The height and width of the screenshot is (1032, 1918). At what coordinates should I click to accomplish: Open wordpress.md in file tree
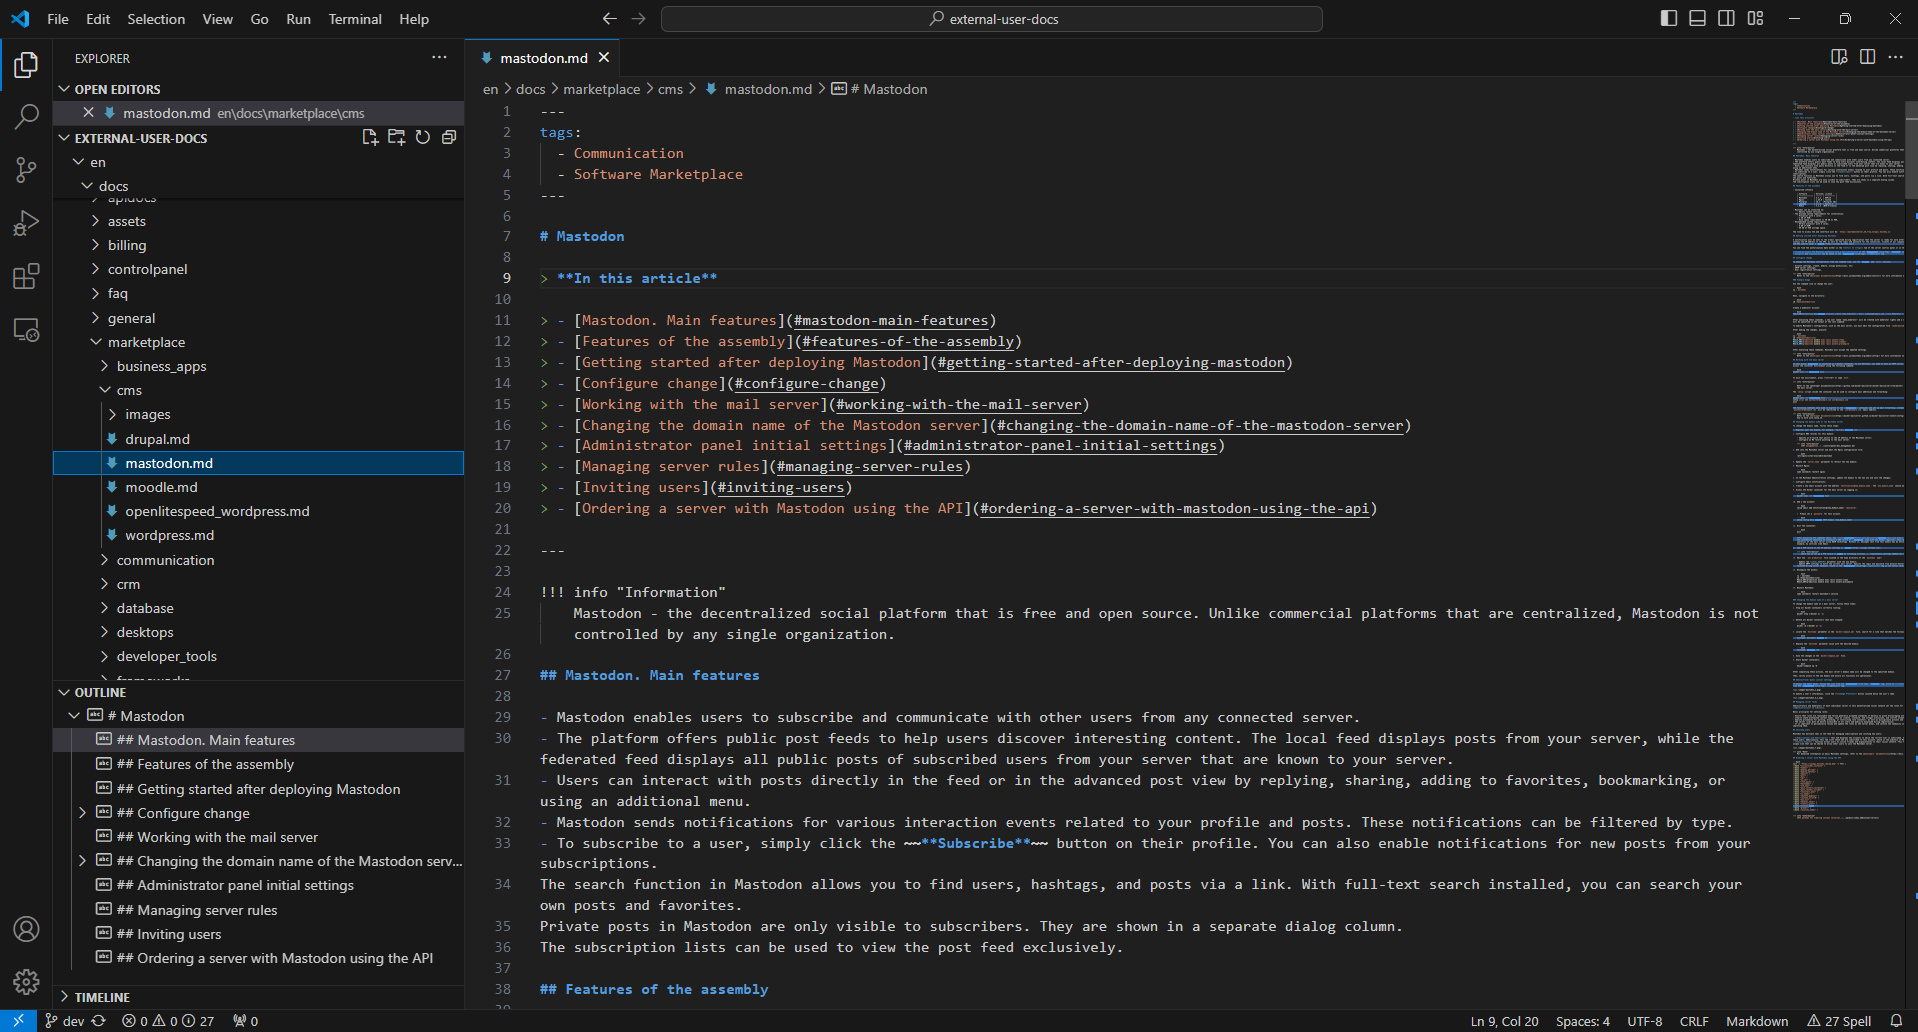[x=169, y=535]
